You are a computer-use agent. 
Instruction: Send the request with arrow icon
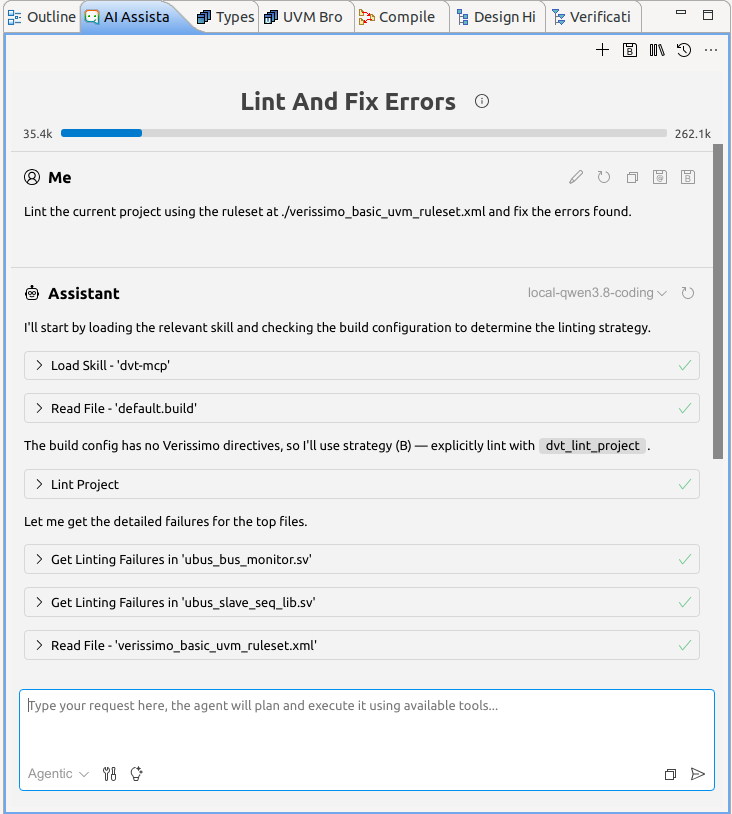698,774
